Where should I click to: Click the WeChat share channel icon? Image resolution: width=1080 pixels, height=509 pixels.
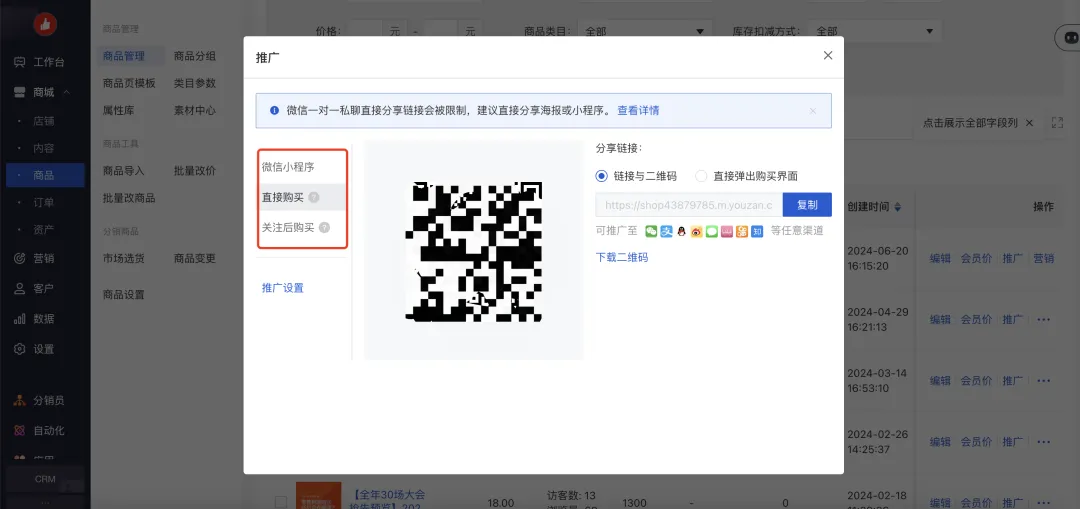click(x=651, y=231)
